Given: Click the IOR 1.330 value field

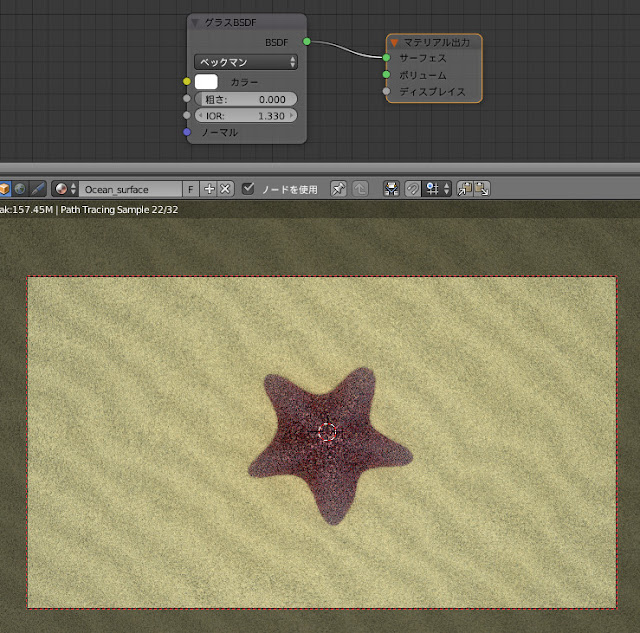Looking at the screenshot, I should [x=246, y=116].
